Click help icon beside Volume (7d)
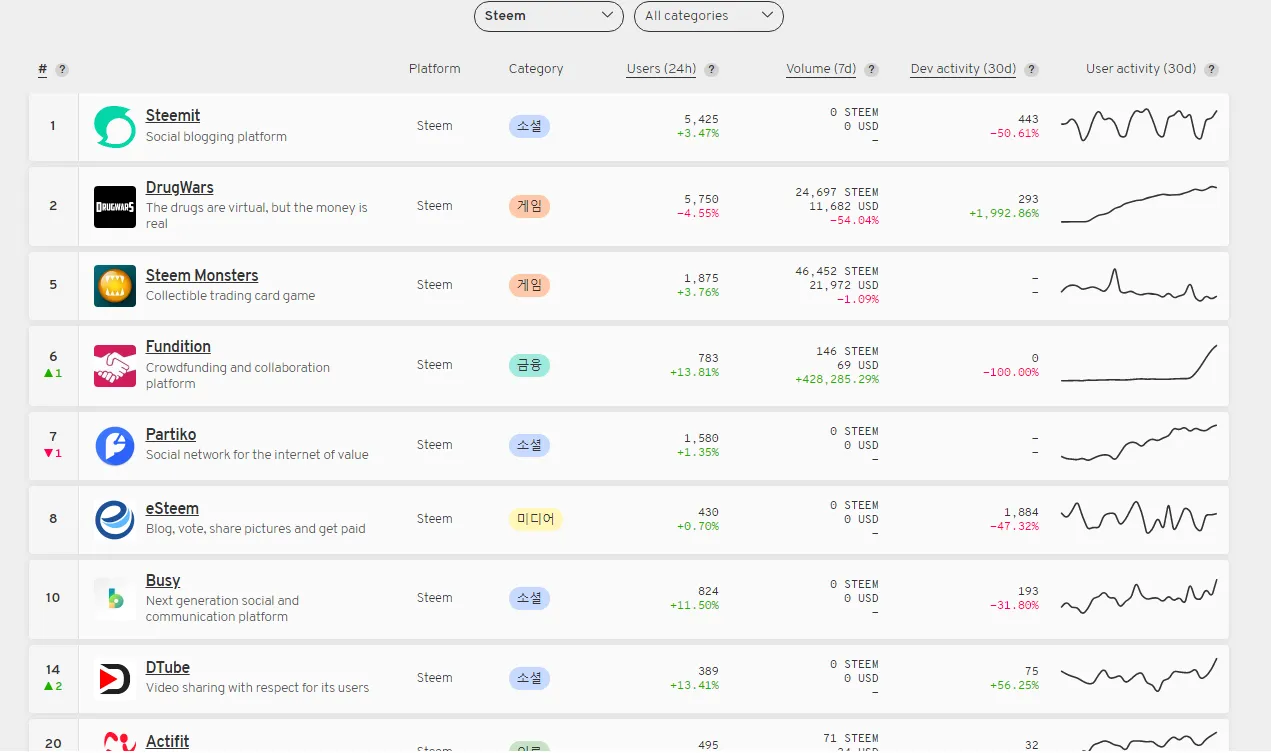Viewport: 1271px width, 753px height. tap(871, 70)
